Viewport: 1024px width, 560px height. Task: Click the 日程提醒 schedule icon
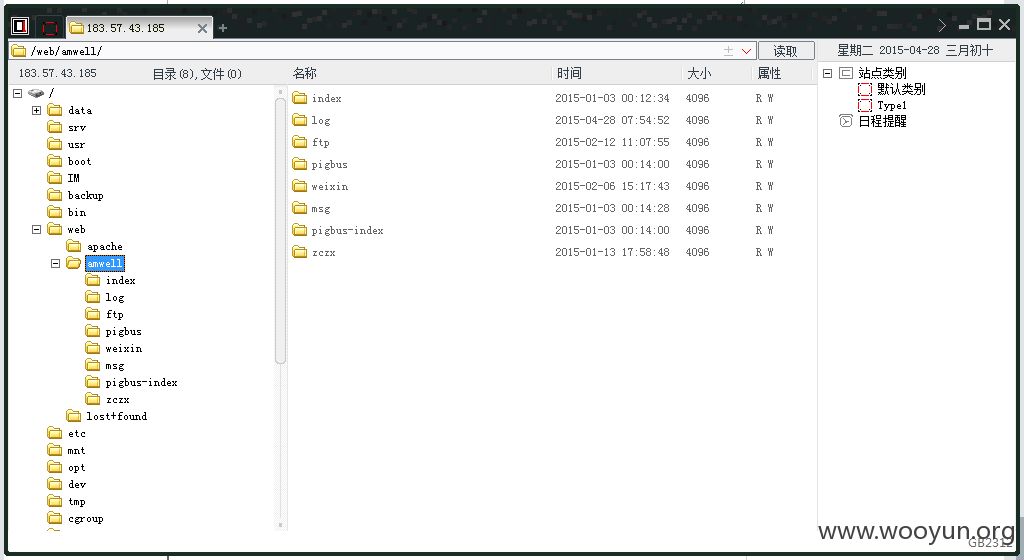(846, 121)
